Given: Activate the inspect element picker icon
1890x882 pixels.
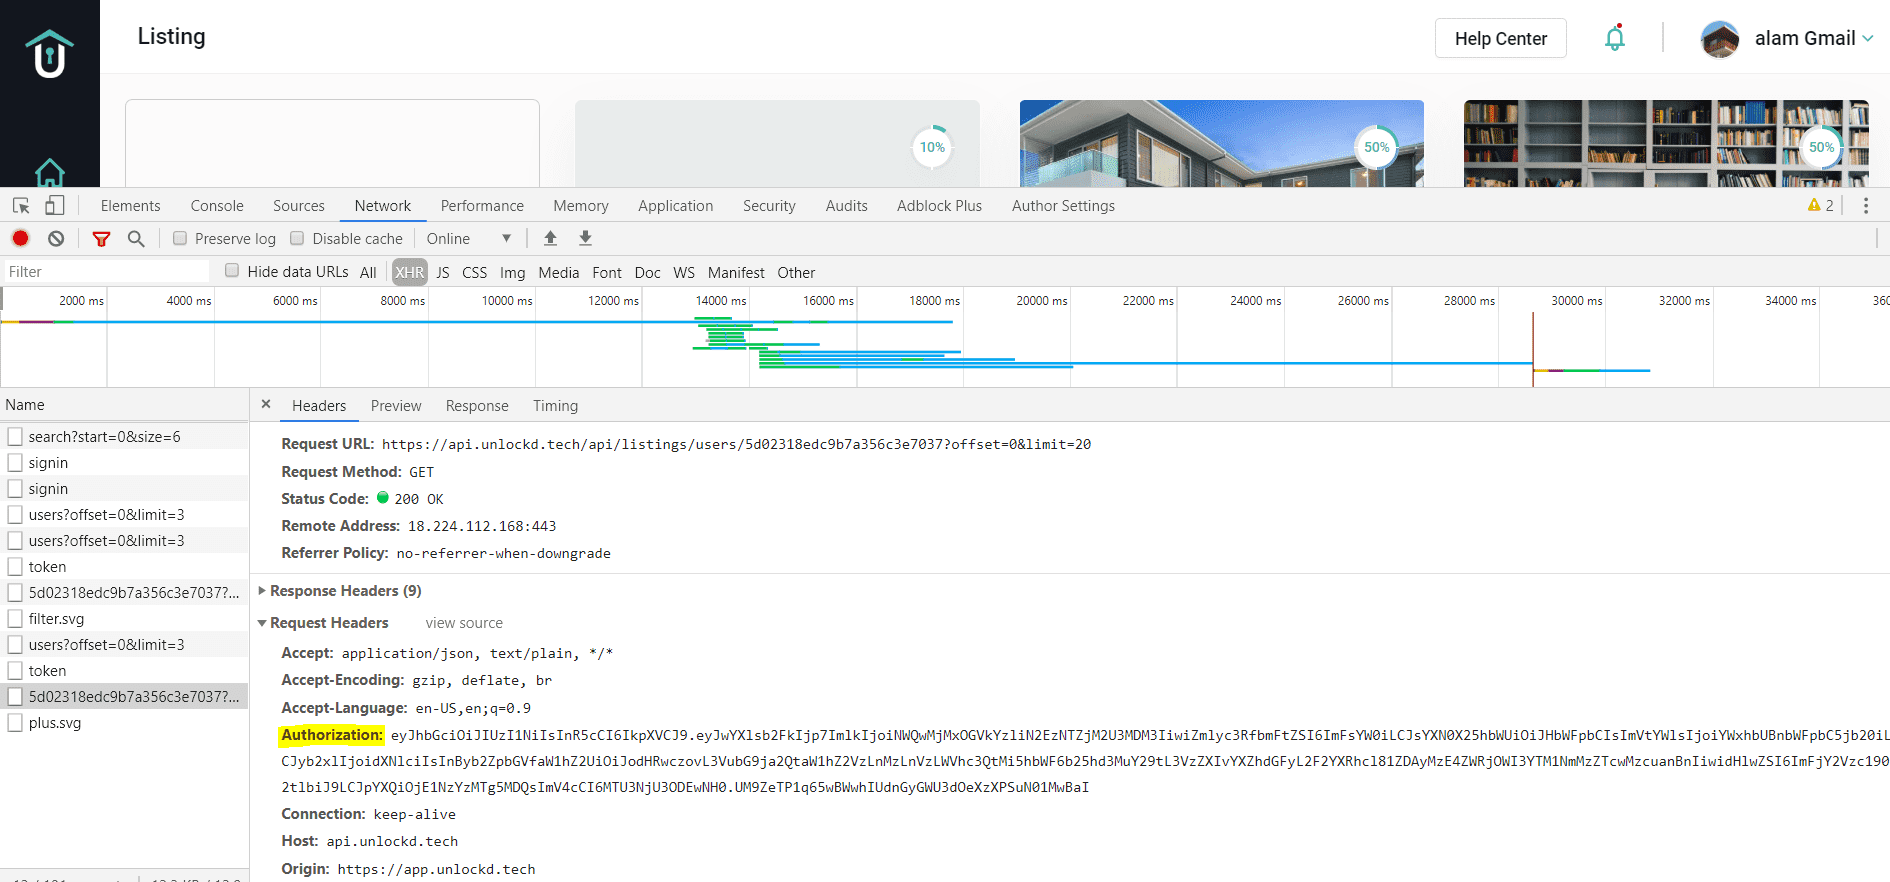Looking at the screenshot, I should (x=21, y=205).
